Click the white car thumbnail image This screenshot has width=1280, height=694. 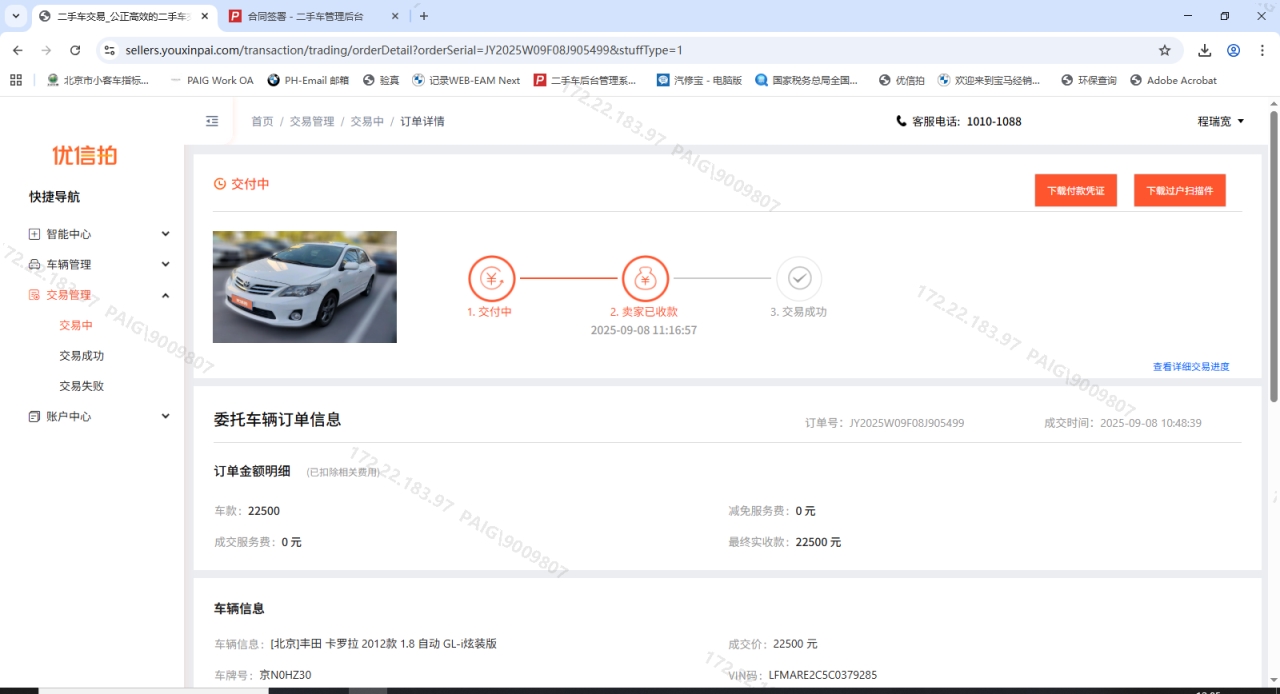(x=305, y=287)
